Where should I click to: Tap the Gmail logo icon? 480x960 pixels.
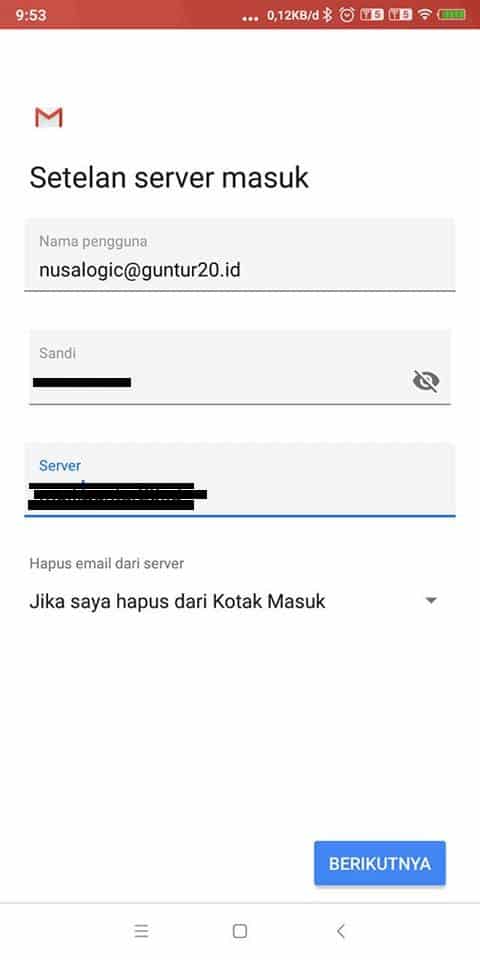pyautogui.click(x=48, y=117)
